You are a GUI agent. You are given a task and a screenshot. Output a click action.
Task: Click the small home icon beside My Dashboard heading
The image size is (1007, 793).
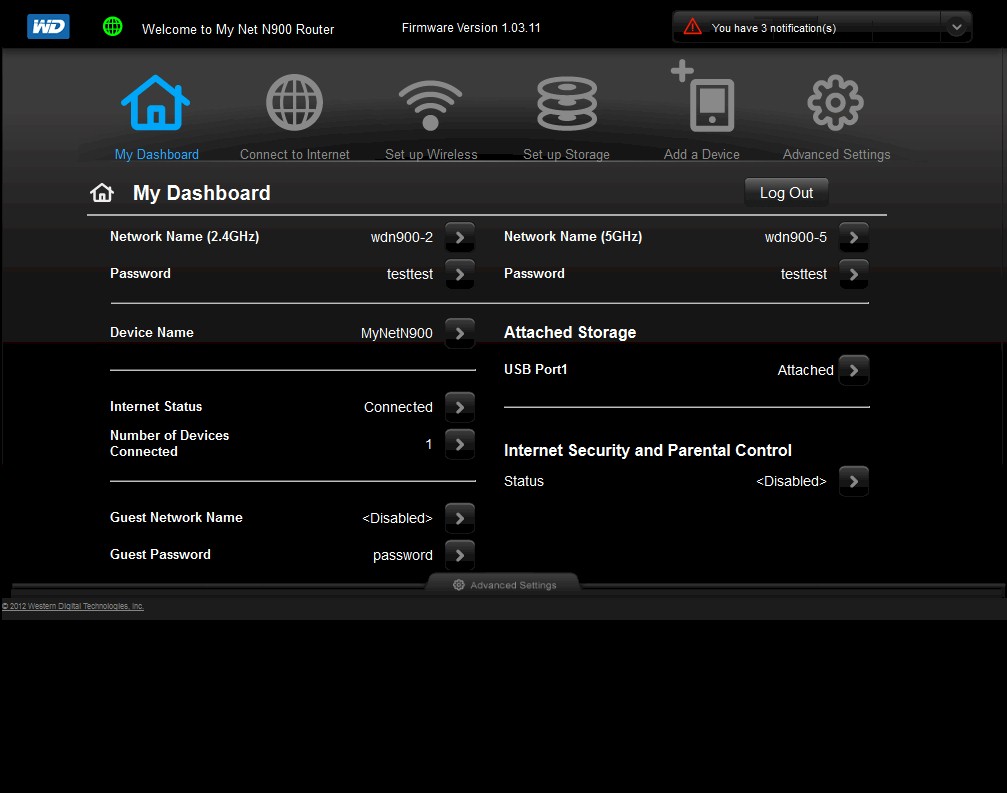coord(101,193)
